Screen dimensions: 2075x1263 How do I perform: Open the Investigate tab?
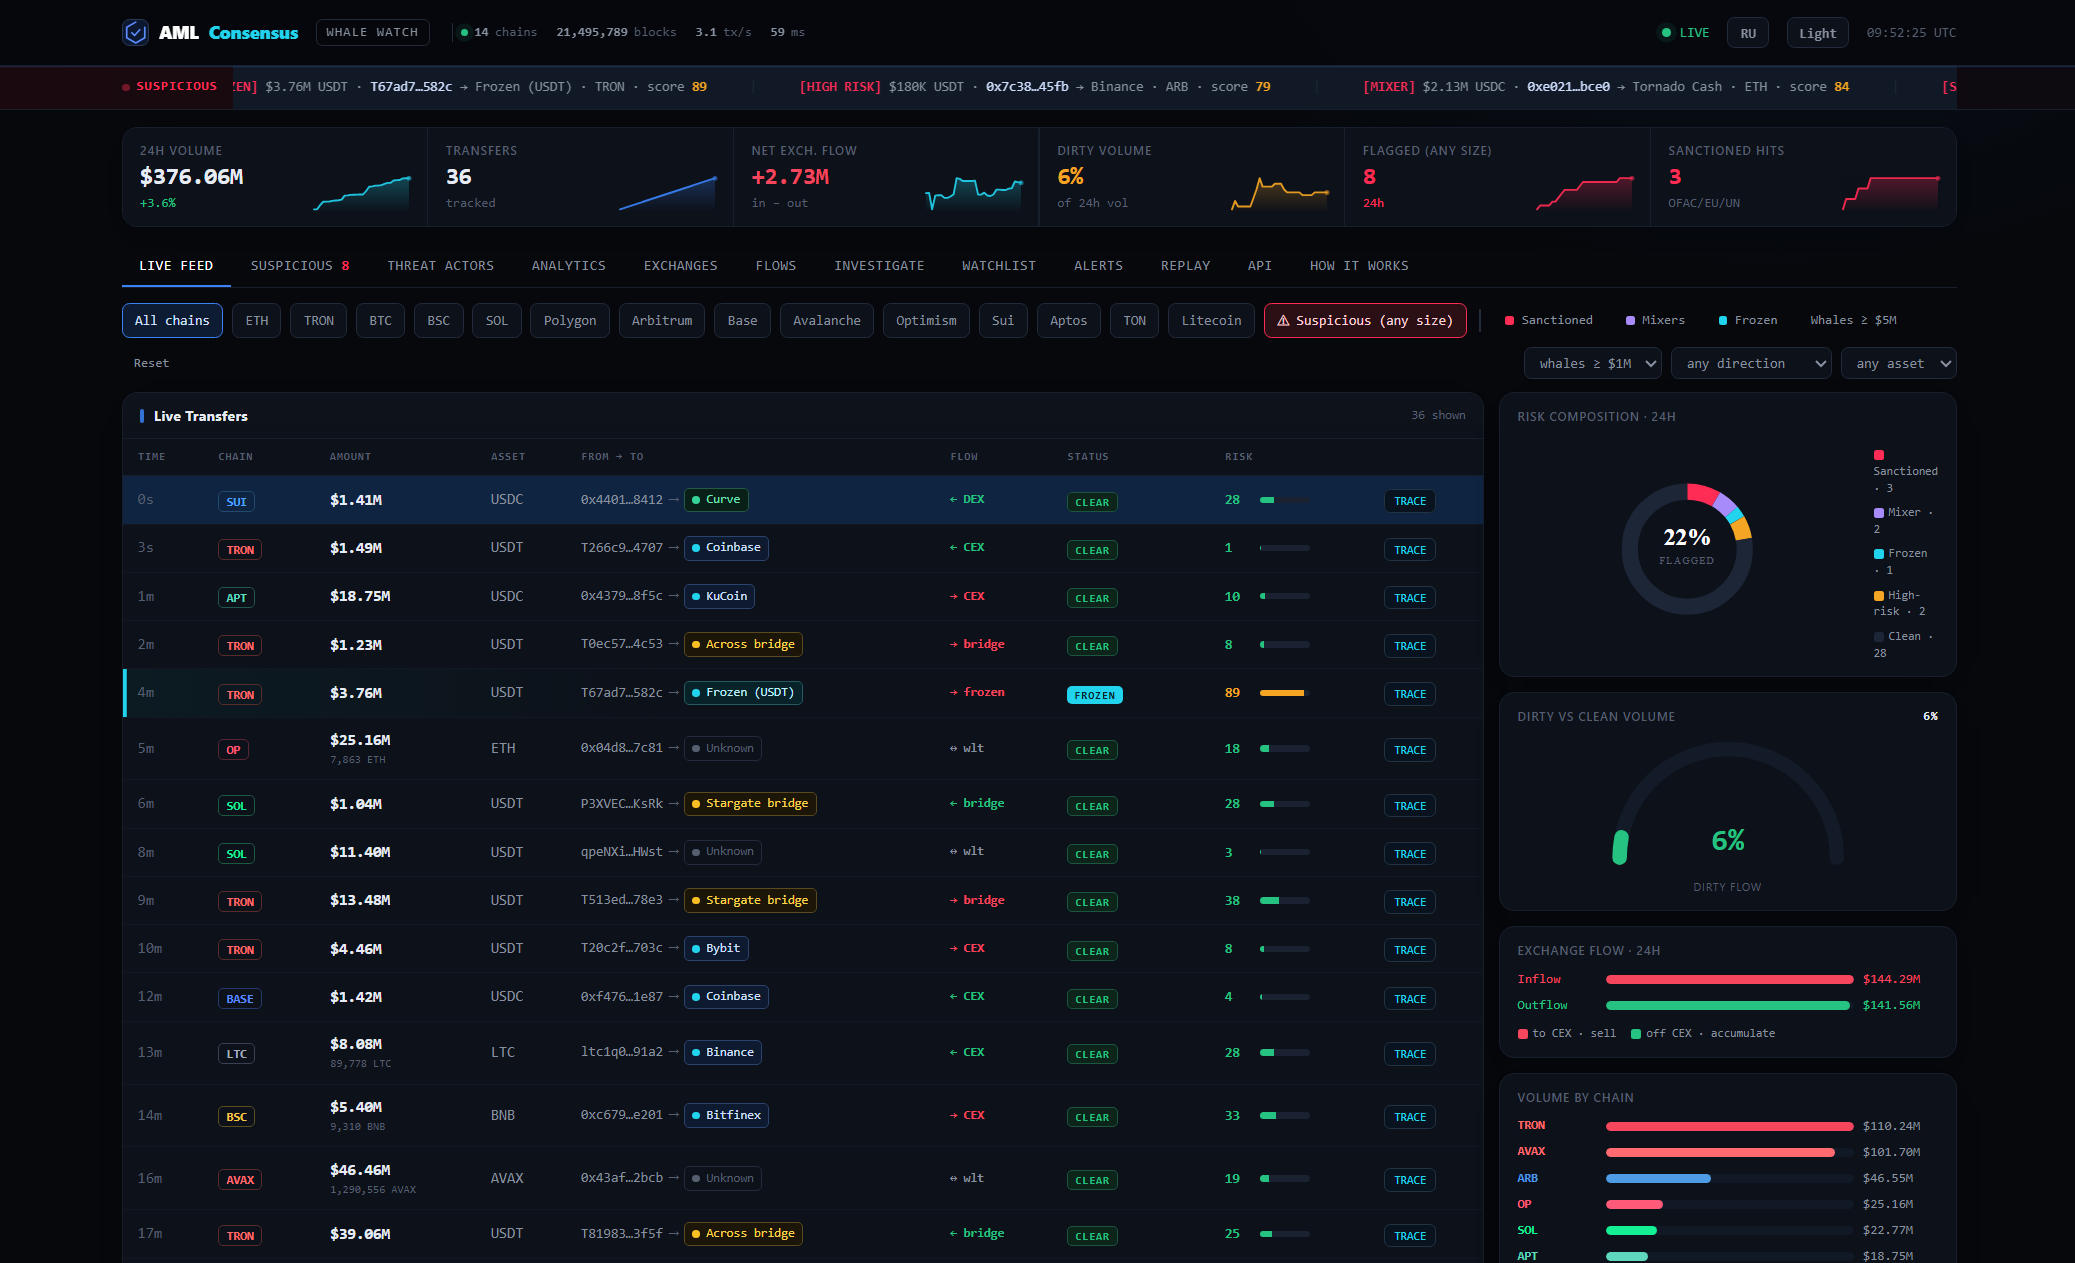click(x=879, y=265)
